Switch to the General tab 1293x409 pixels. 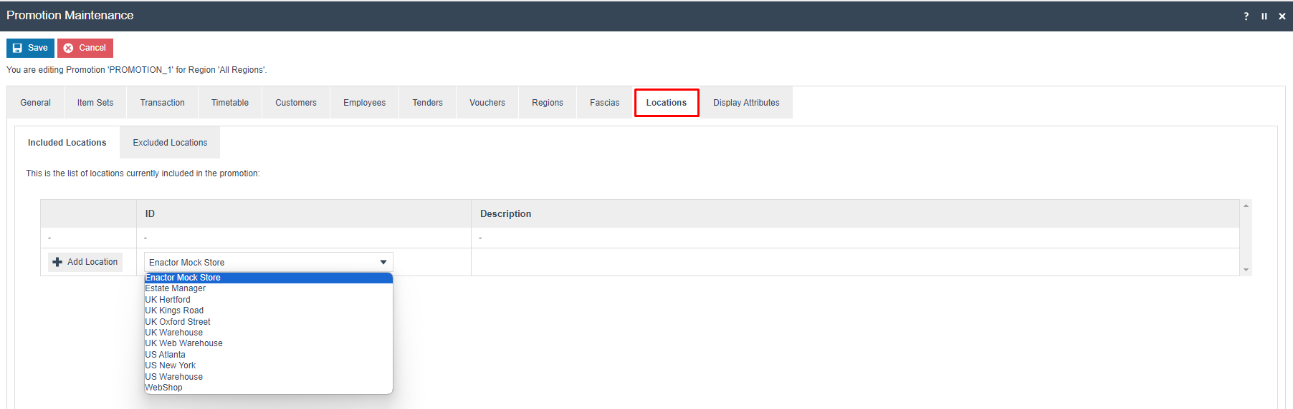[36, 103]
